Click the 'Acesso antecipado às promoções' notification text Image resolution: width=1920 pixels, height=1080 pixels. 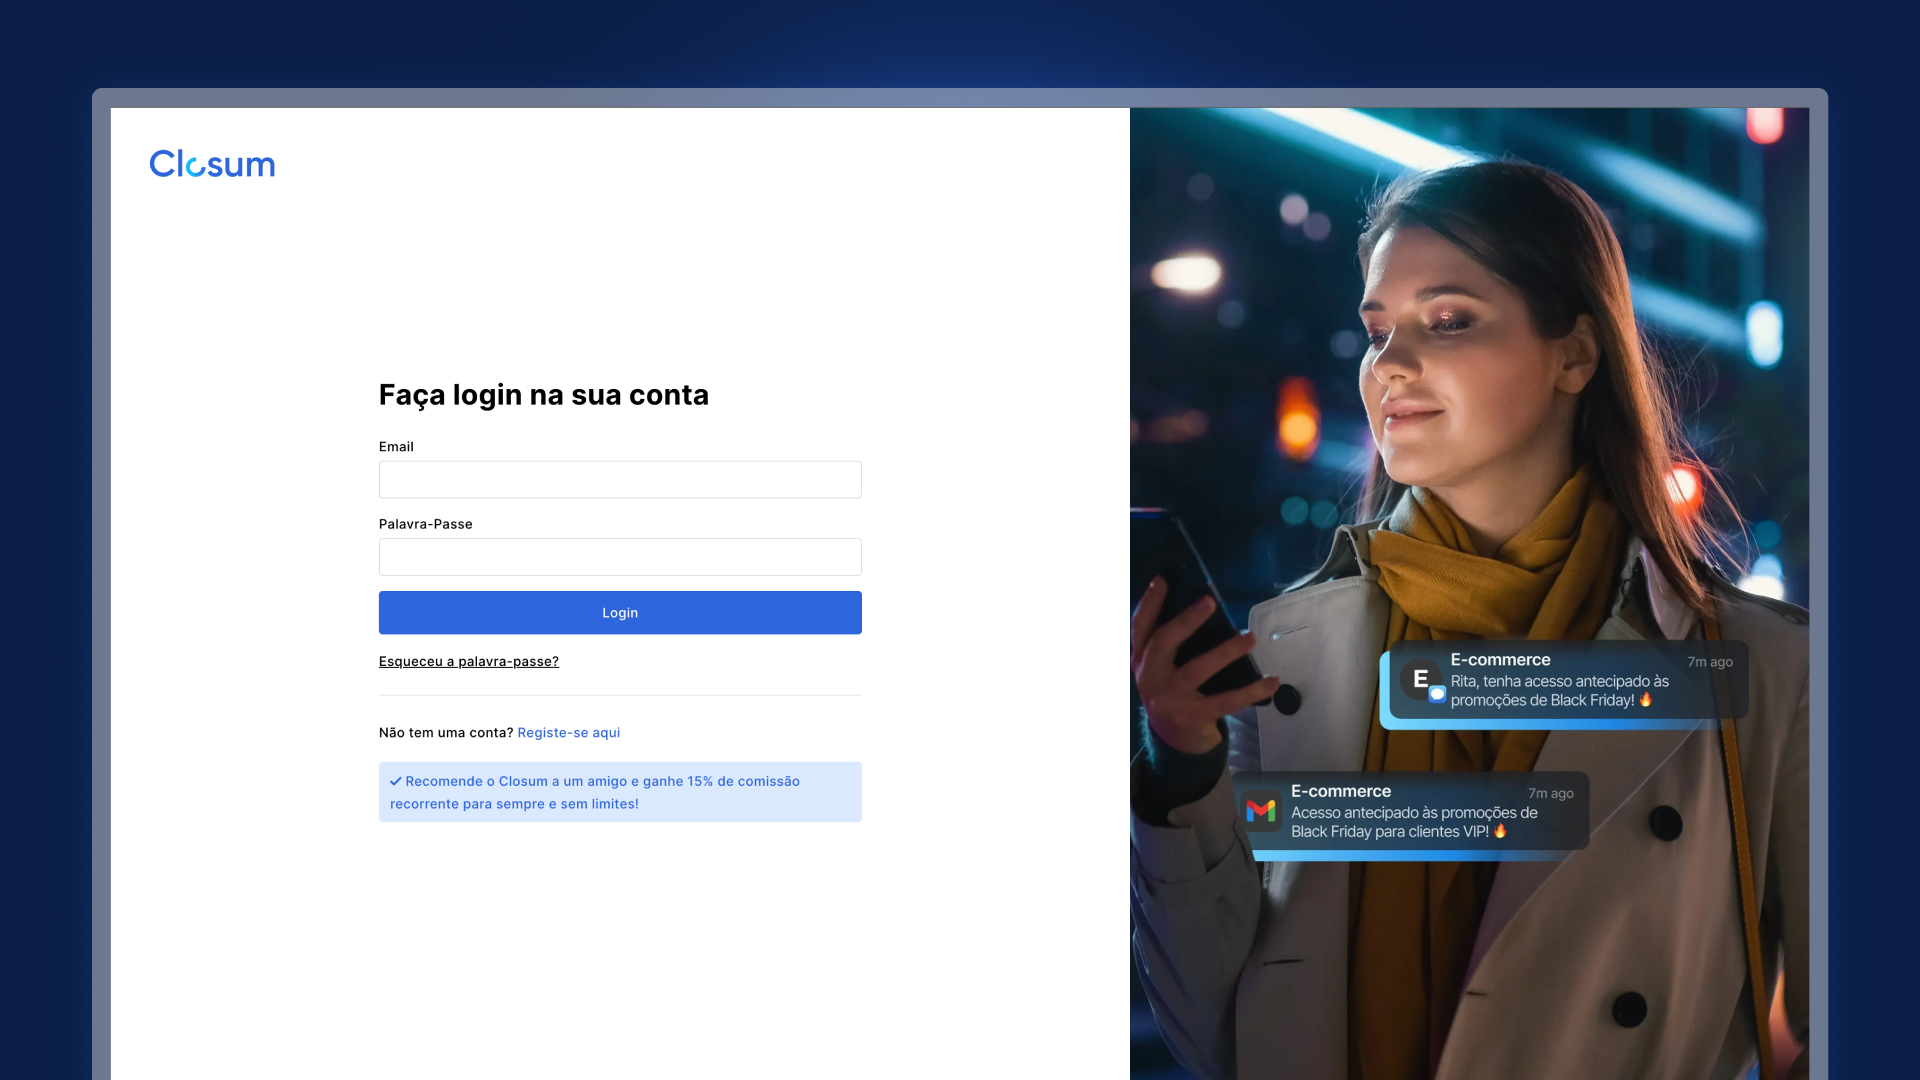1414,822
